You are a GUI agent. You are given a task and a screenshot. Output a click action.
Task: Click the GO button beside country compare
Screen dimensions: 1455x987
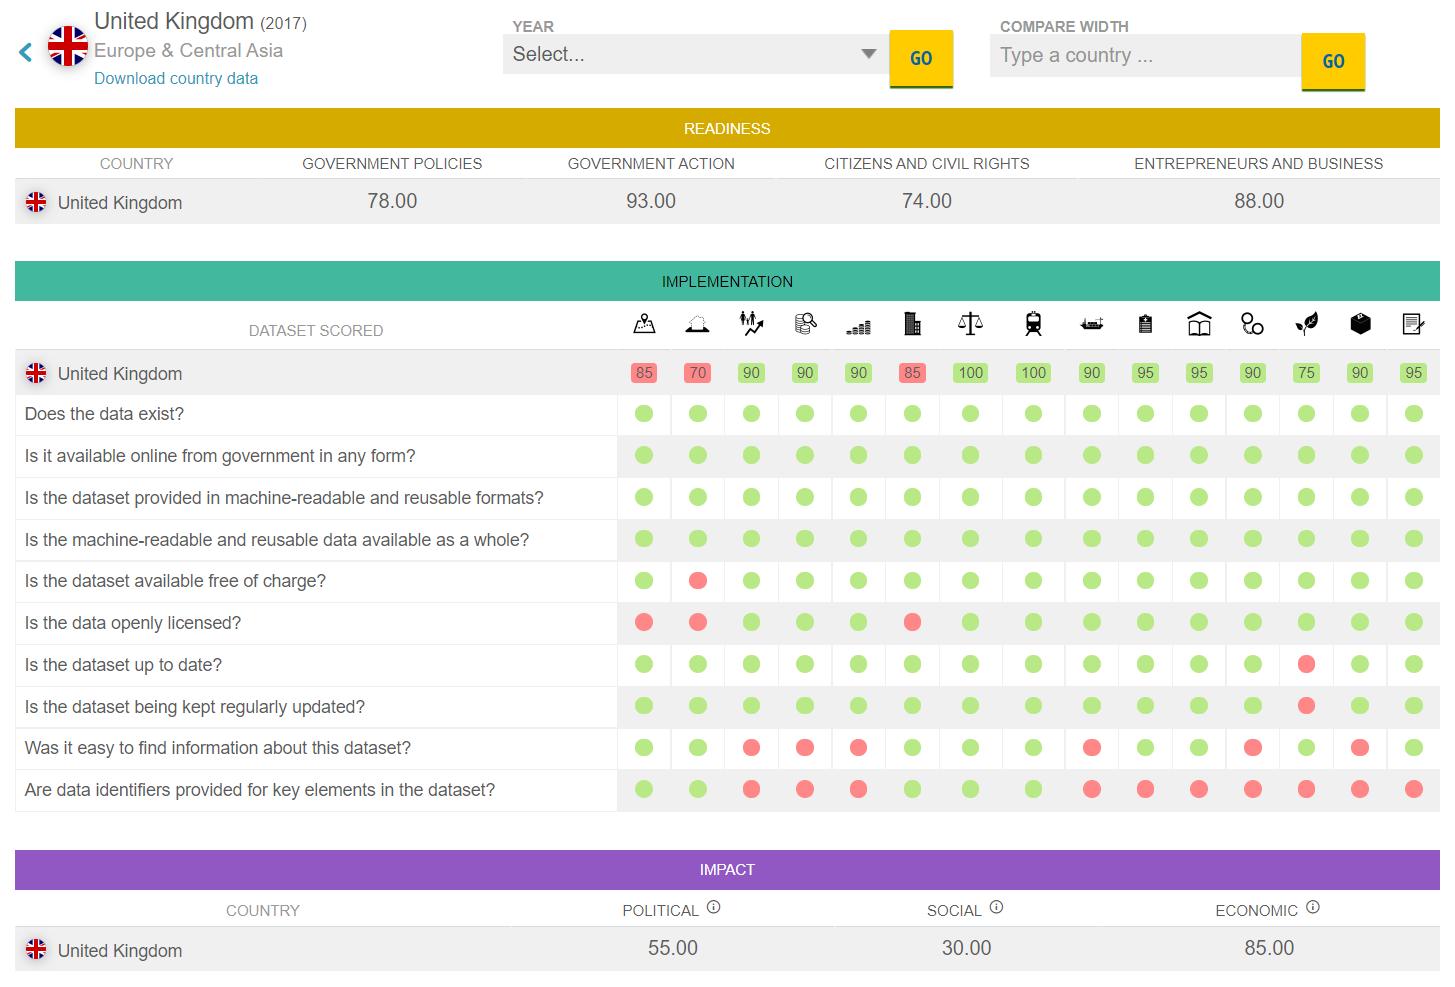click(x=1333, y=62)
